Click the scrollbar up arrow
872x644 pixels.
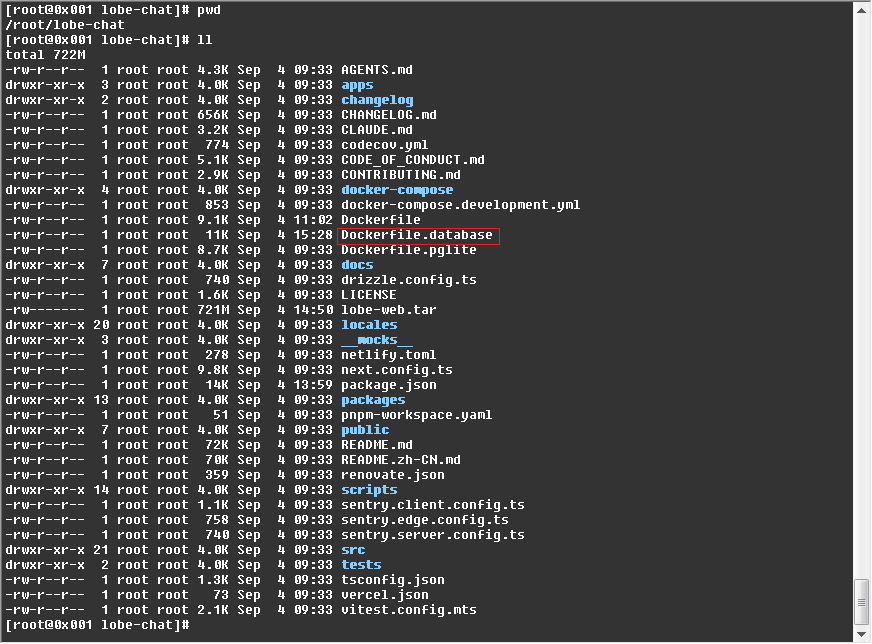pos(861,9)
